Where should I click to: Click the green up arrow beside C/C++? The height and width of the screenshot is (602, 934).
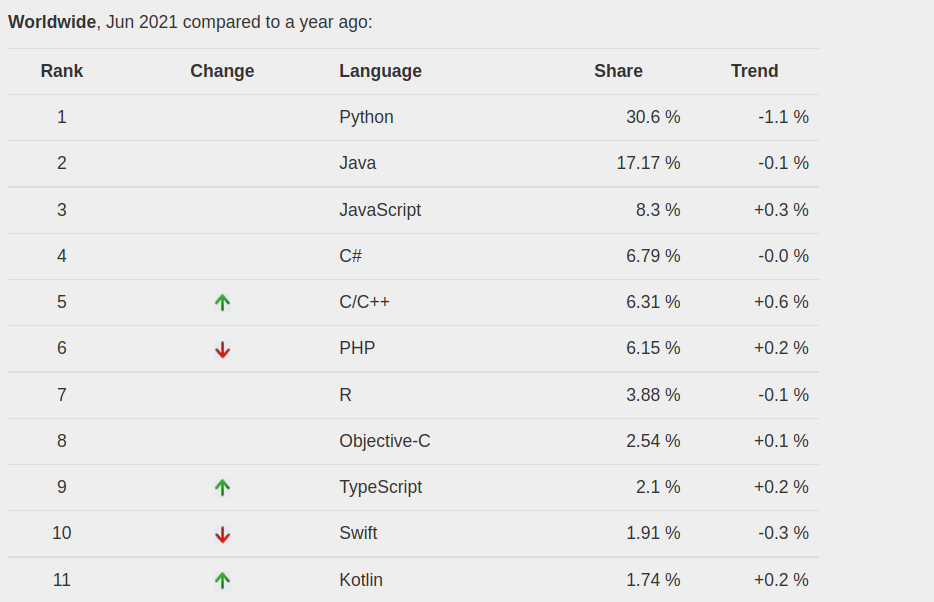(222, 302)
